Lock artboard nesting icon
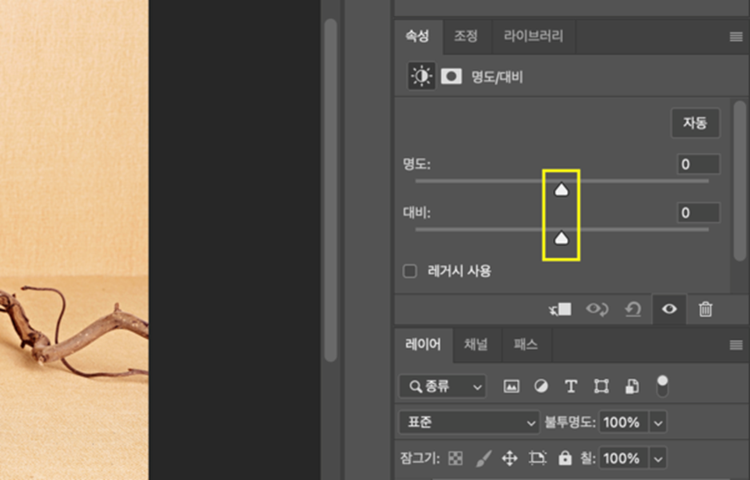 pyautogui.click(x=537, y=458)
